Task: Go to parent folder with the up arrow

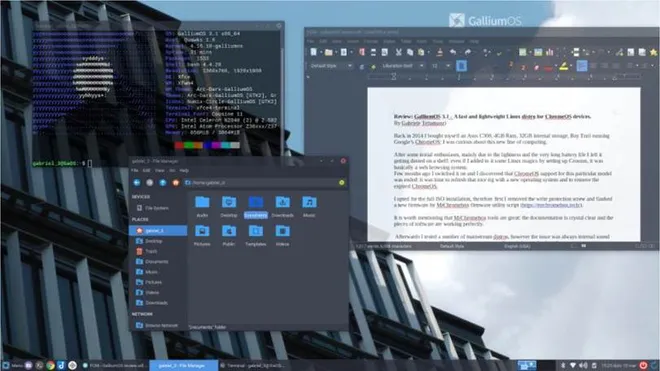Action: [163, 182]
